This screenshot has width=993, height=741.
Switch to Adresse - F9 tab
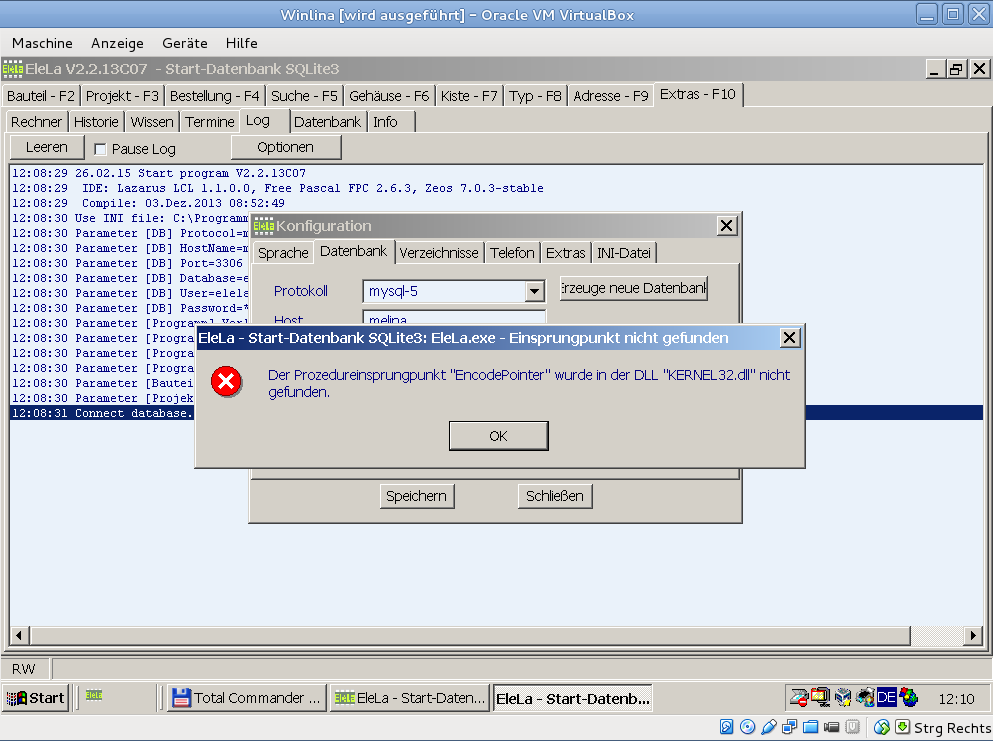pos(610,96)
